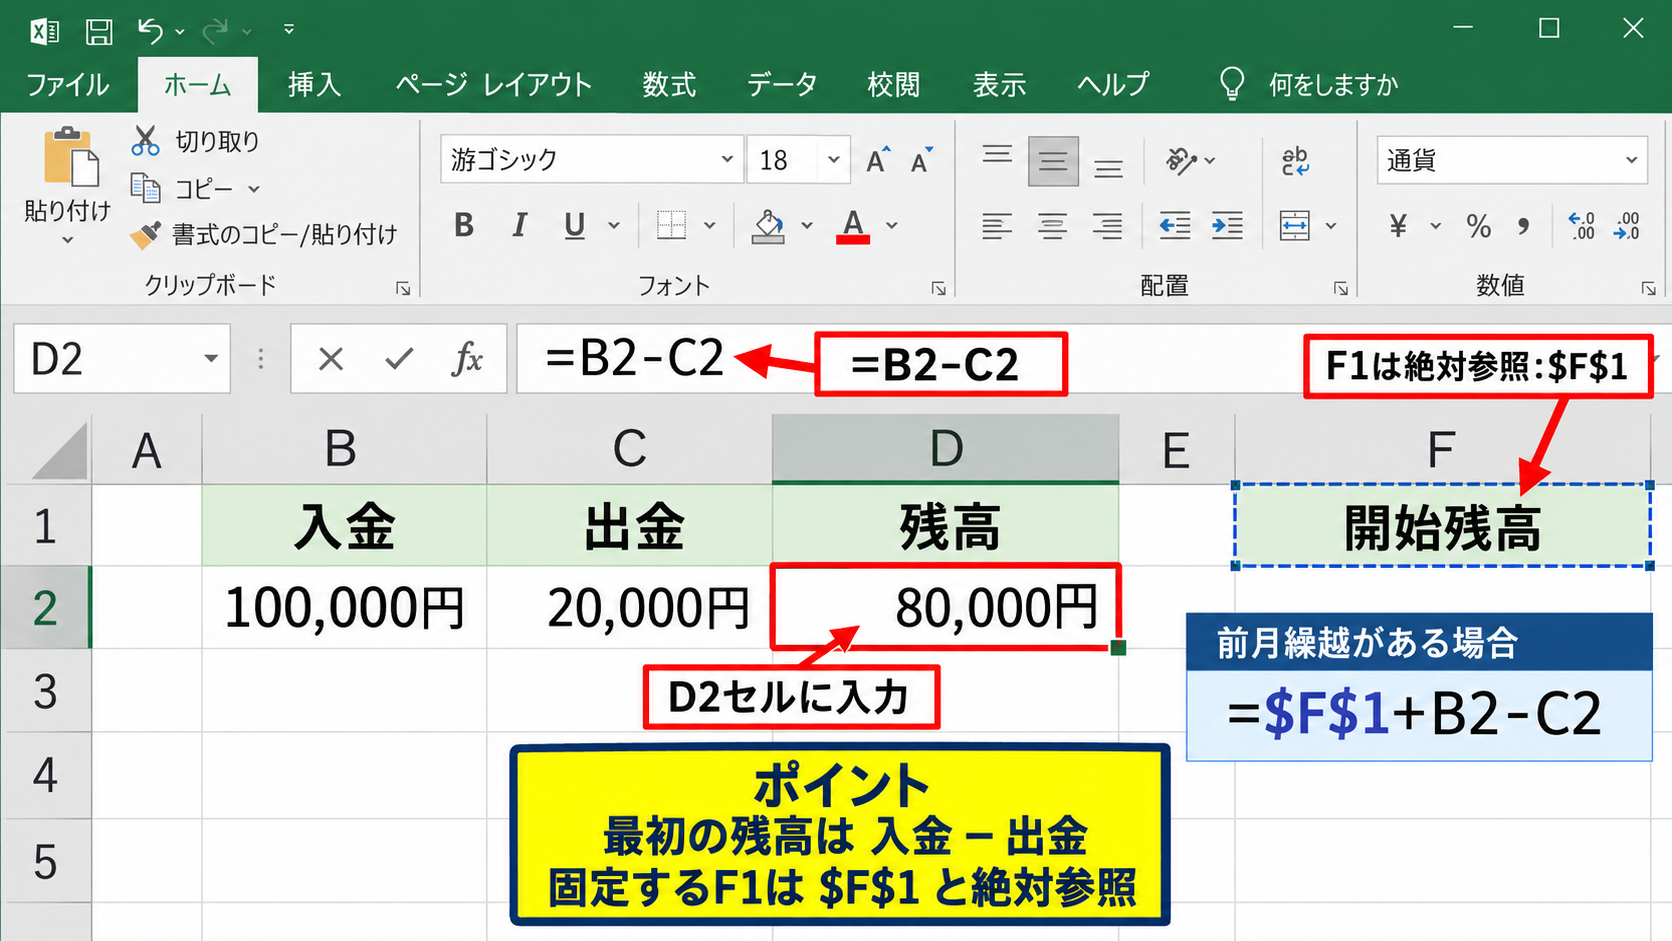
Task: Click the decrease indent icon
Action: [x=1174, y=226]
